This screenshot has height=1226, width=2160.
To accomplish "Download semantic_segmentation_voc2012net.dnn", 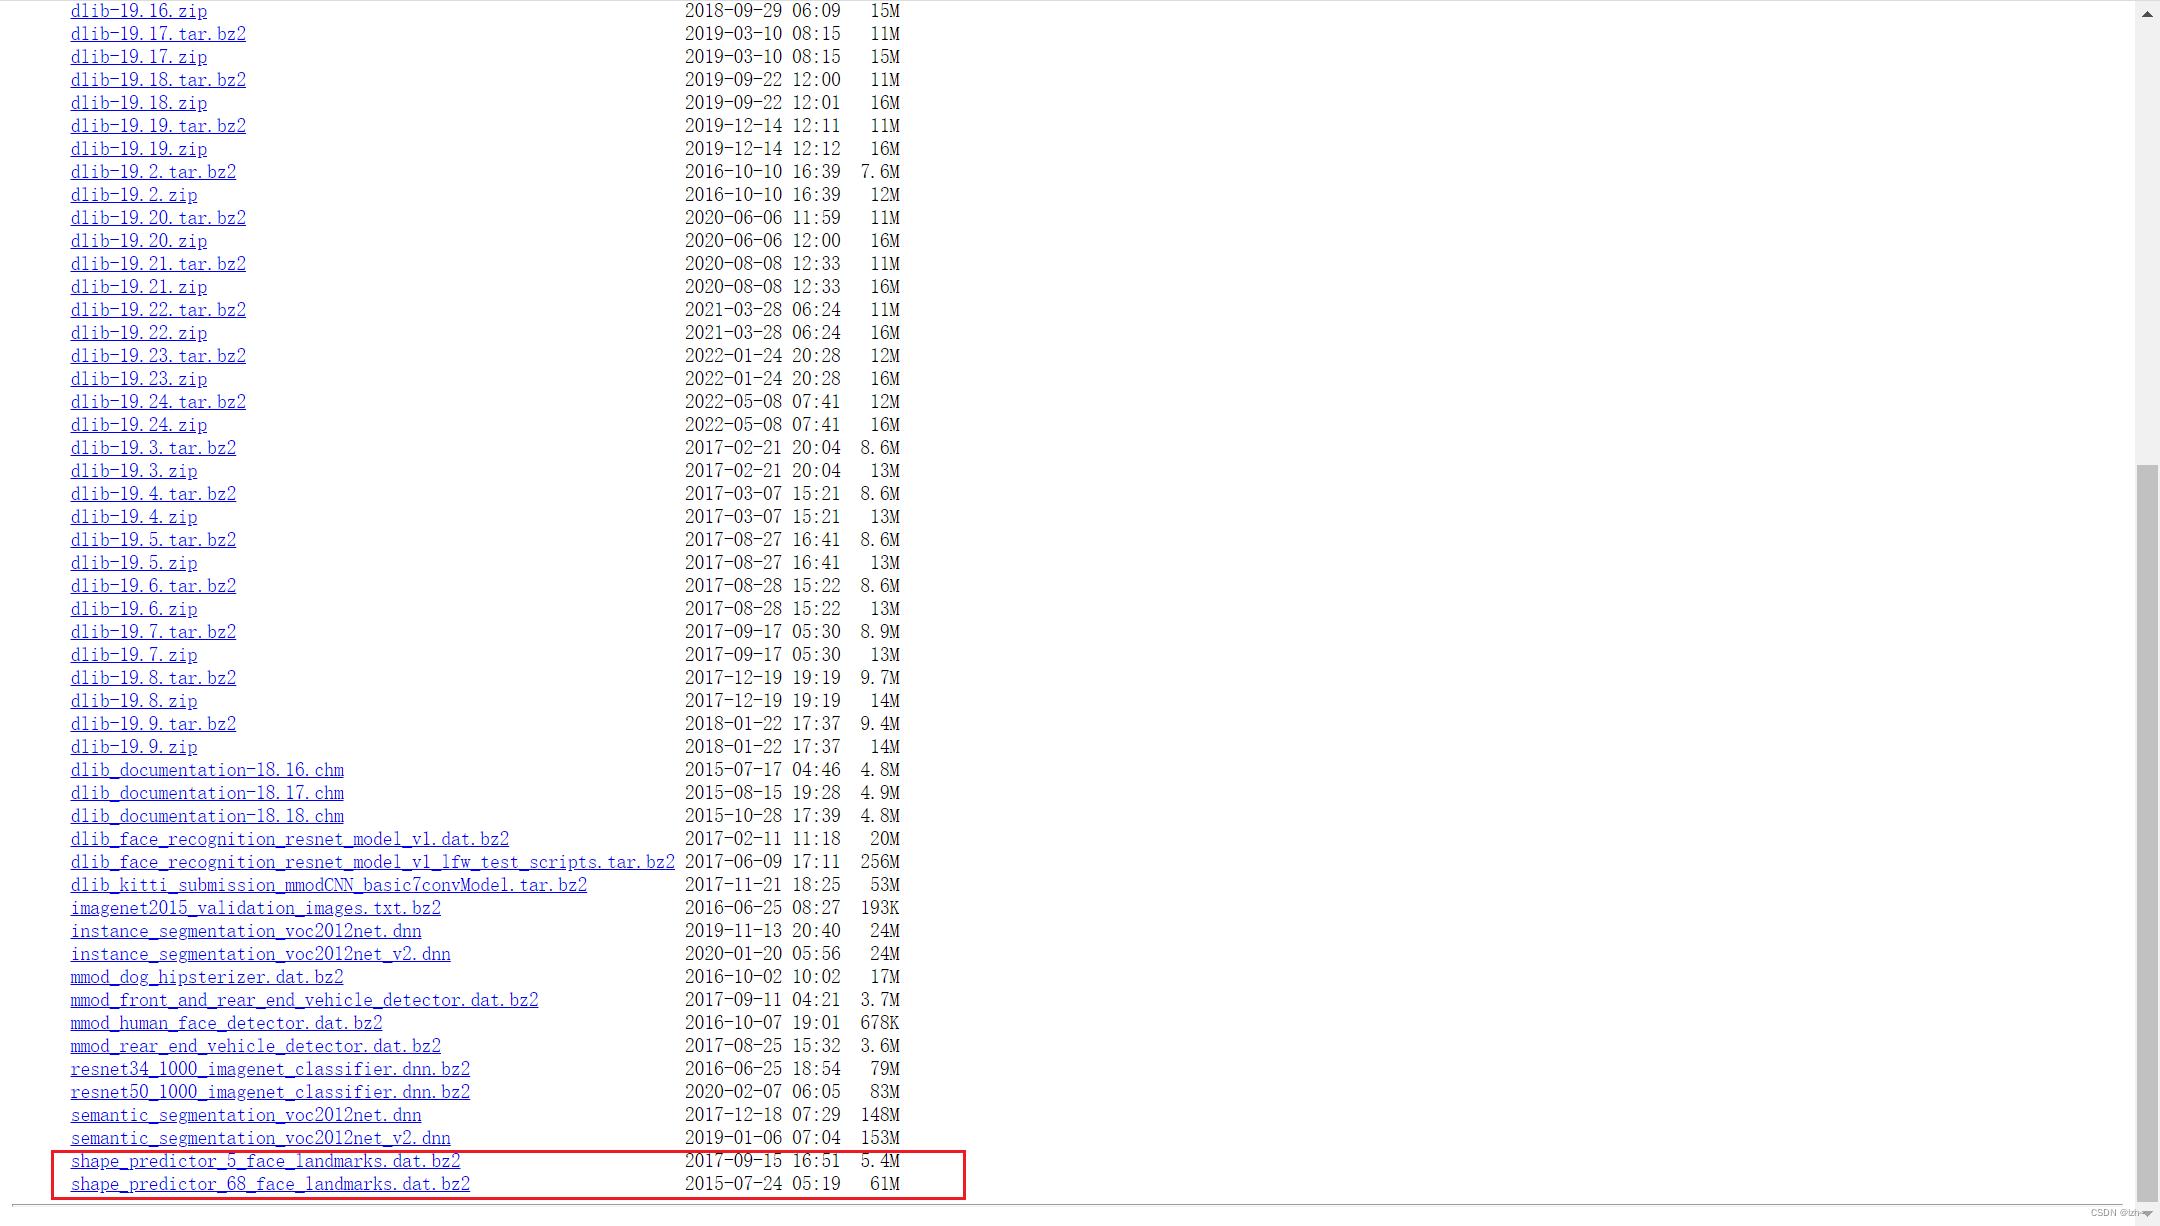I will click(246, 1115).
